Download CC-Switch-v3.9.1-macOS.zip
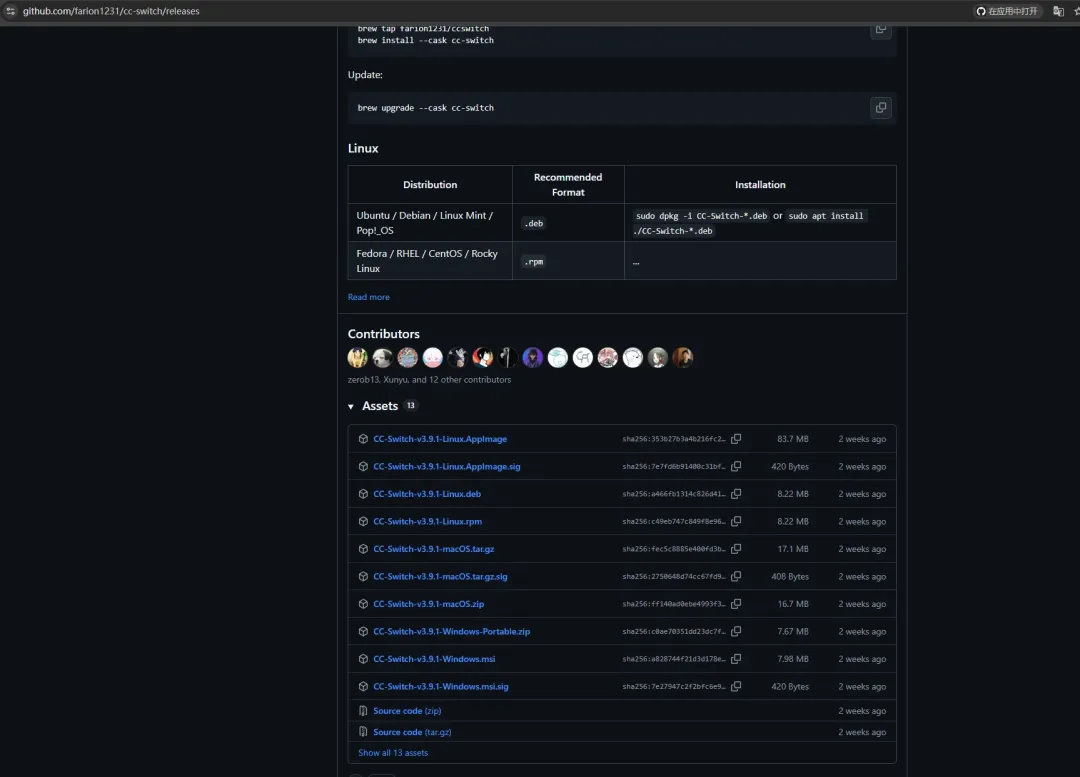 429,604
